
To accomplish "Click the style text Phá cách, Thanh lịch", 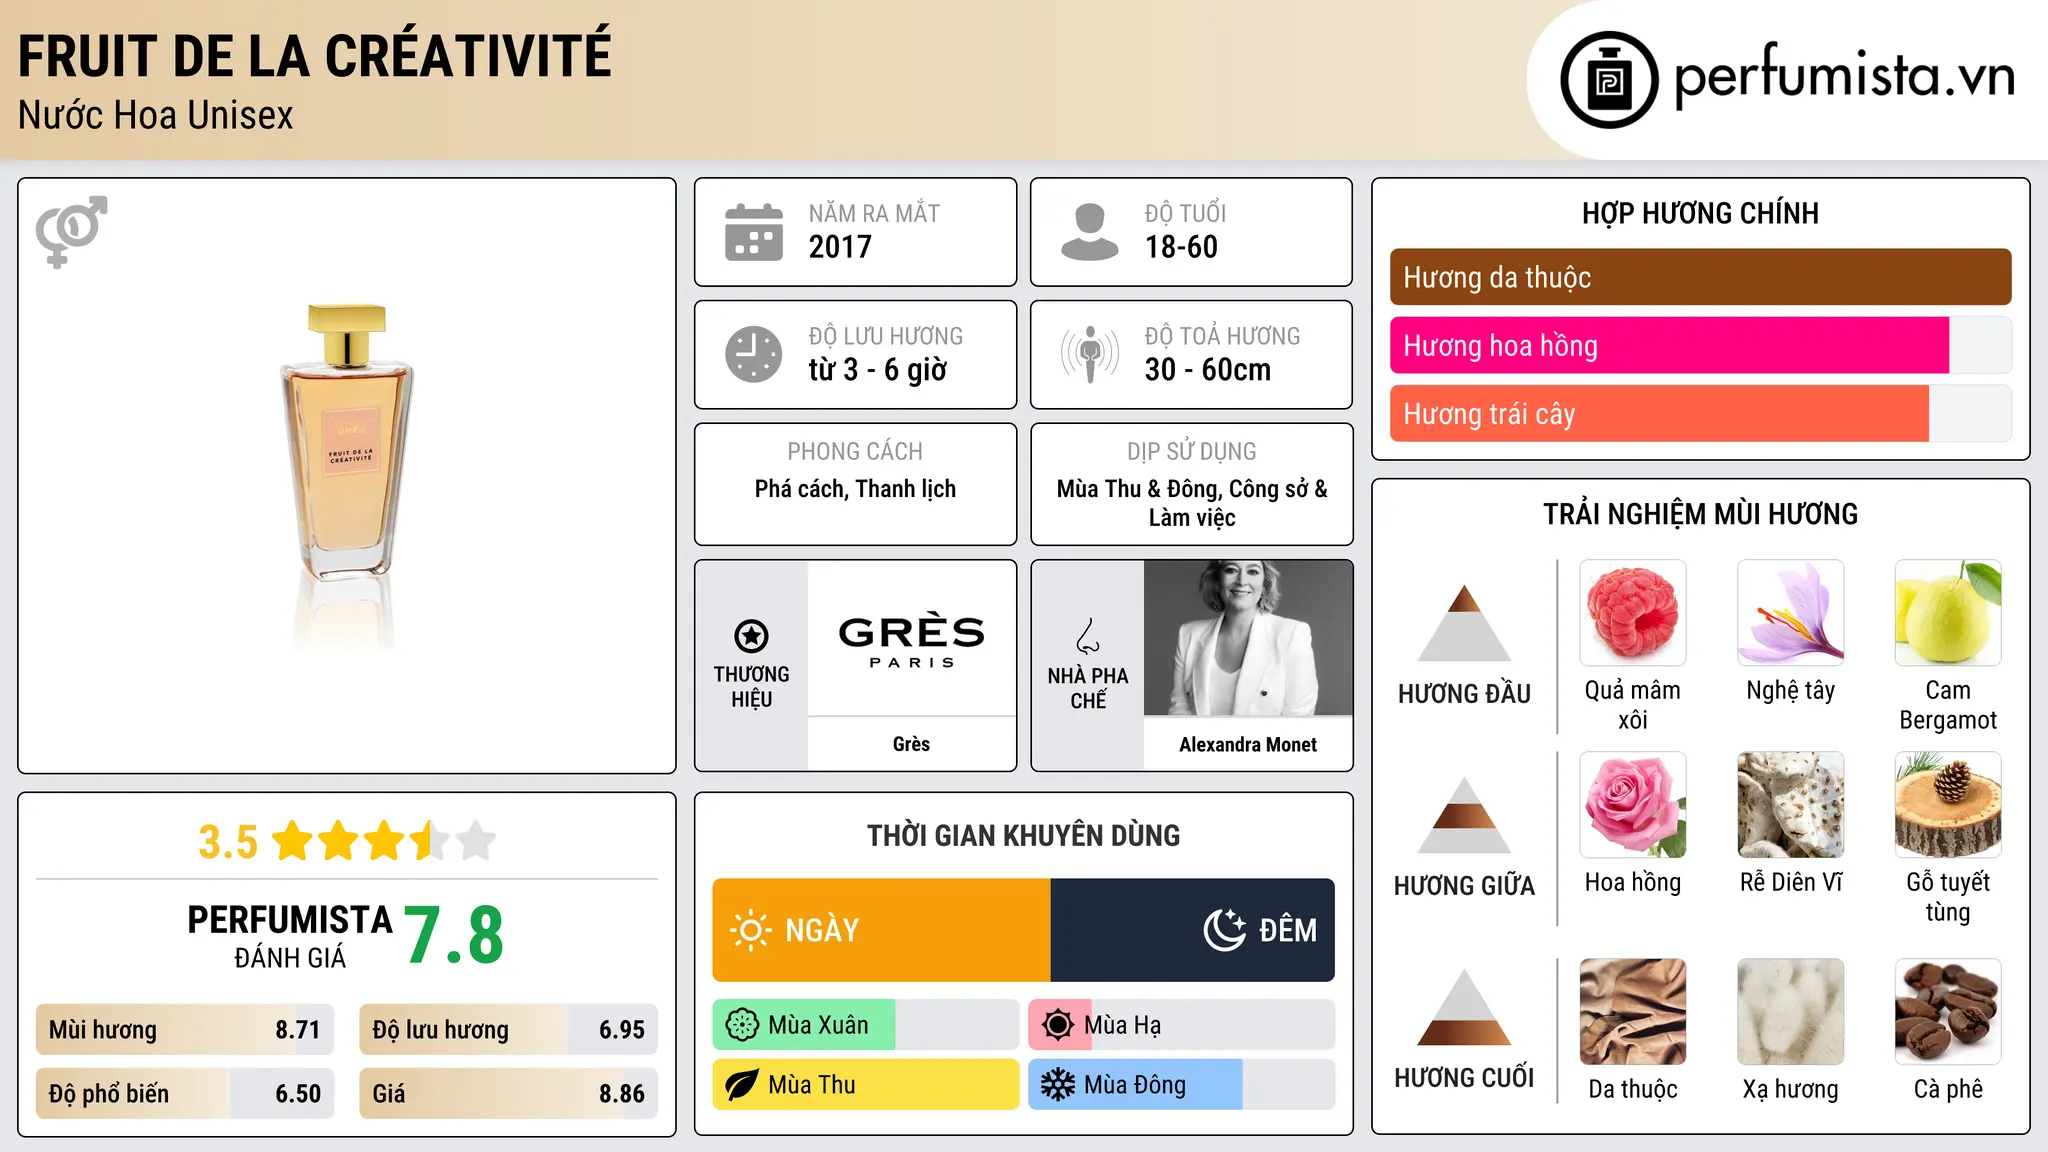I will 855,489.
